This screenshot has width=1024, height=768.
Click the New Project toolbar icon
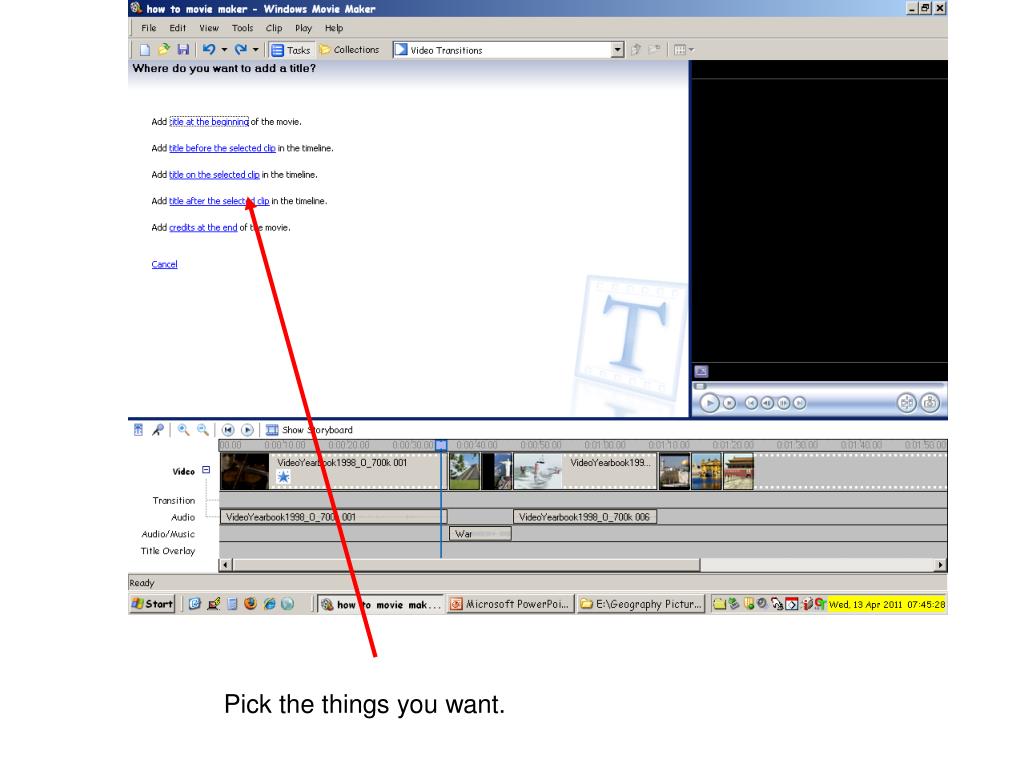pos(145,50)
